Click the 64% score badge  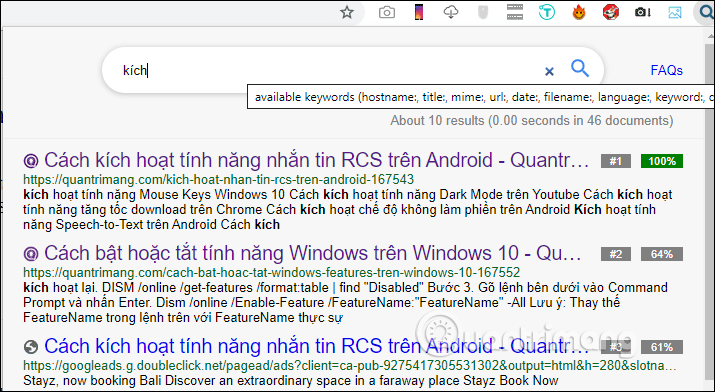tap(662, 254)
